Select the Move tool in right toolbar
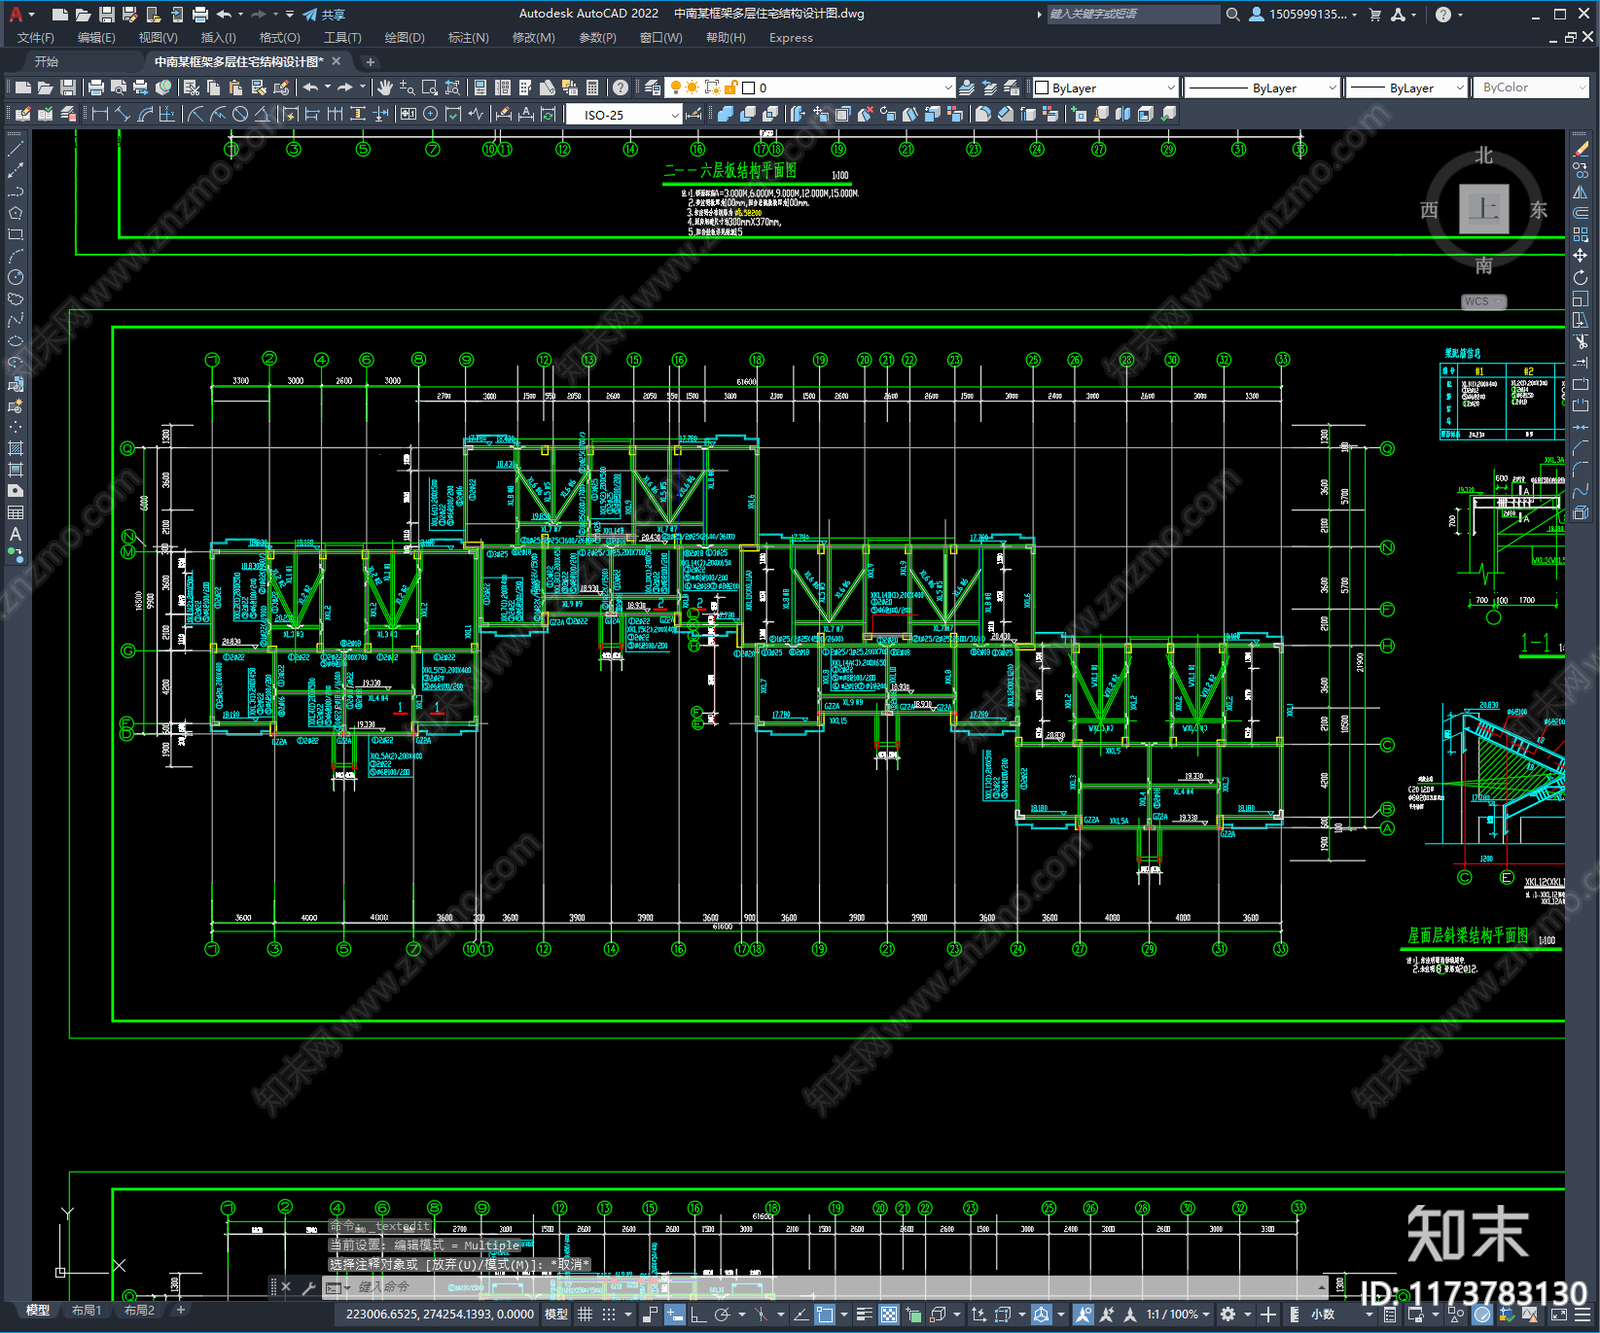 [x=1580, y=256]
